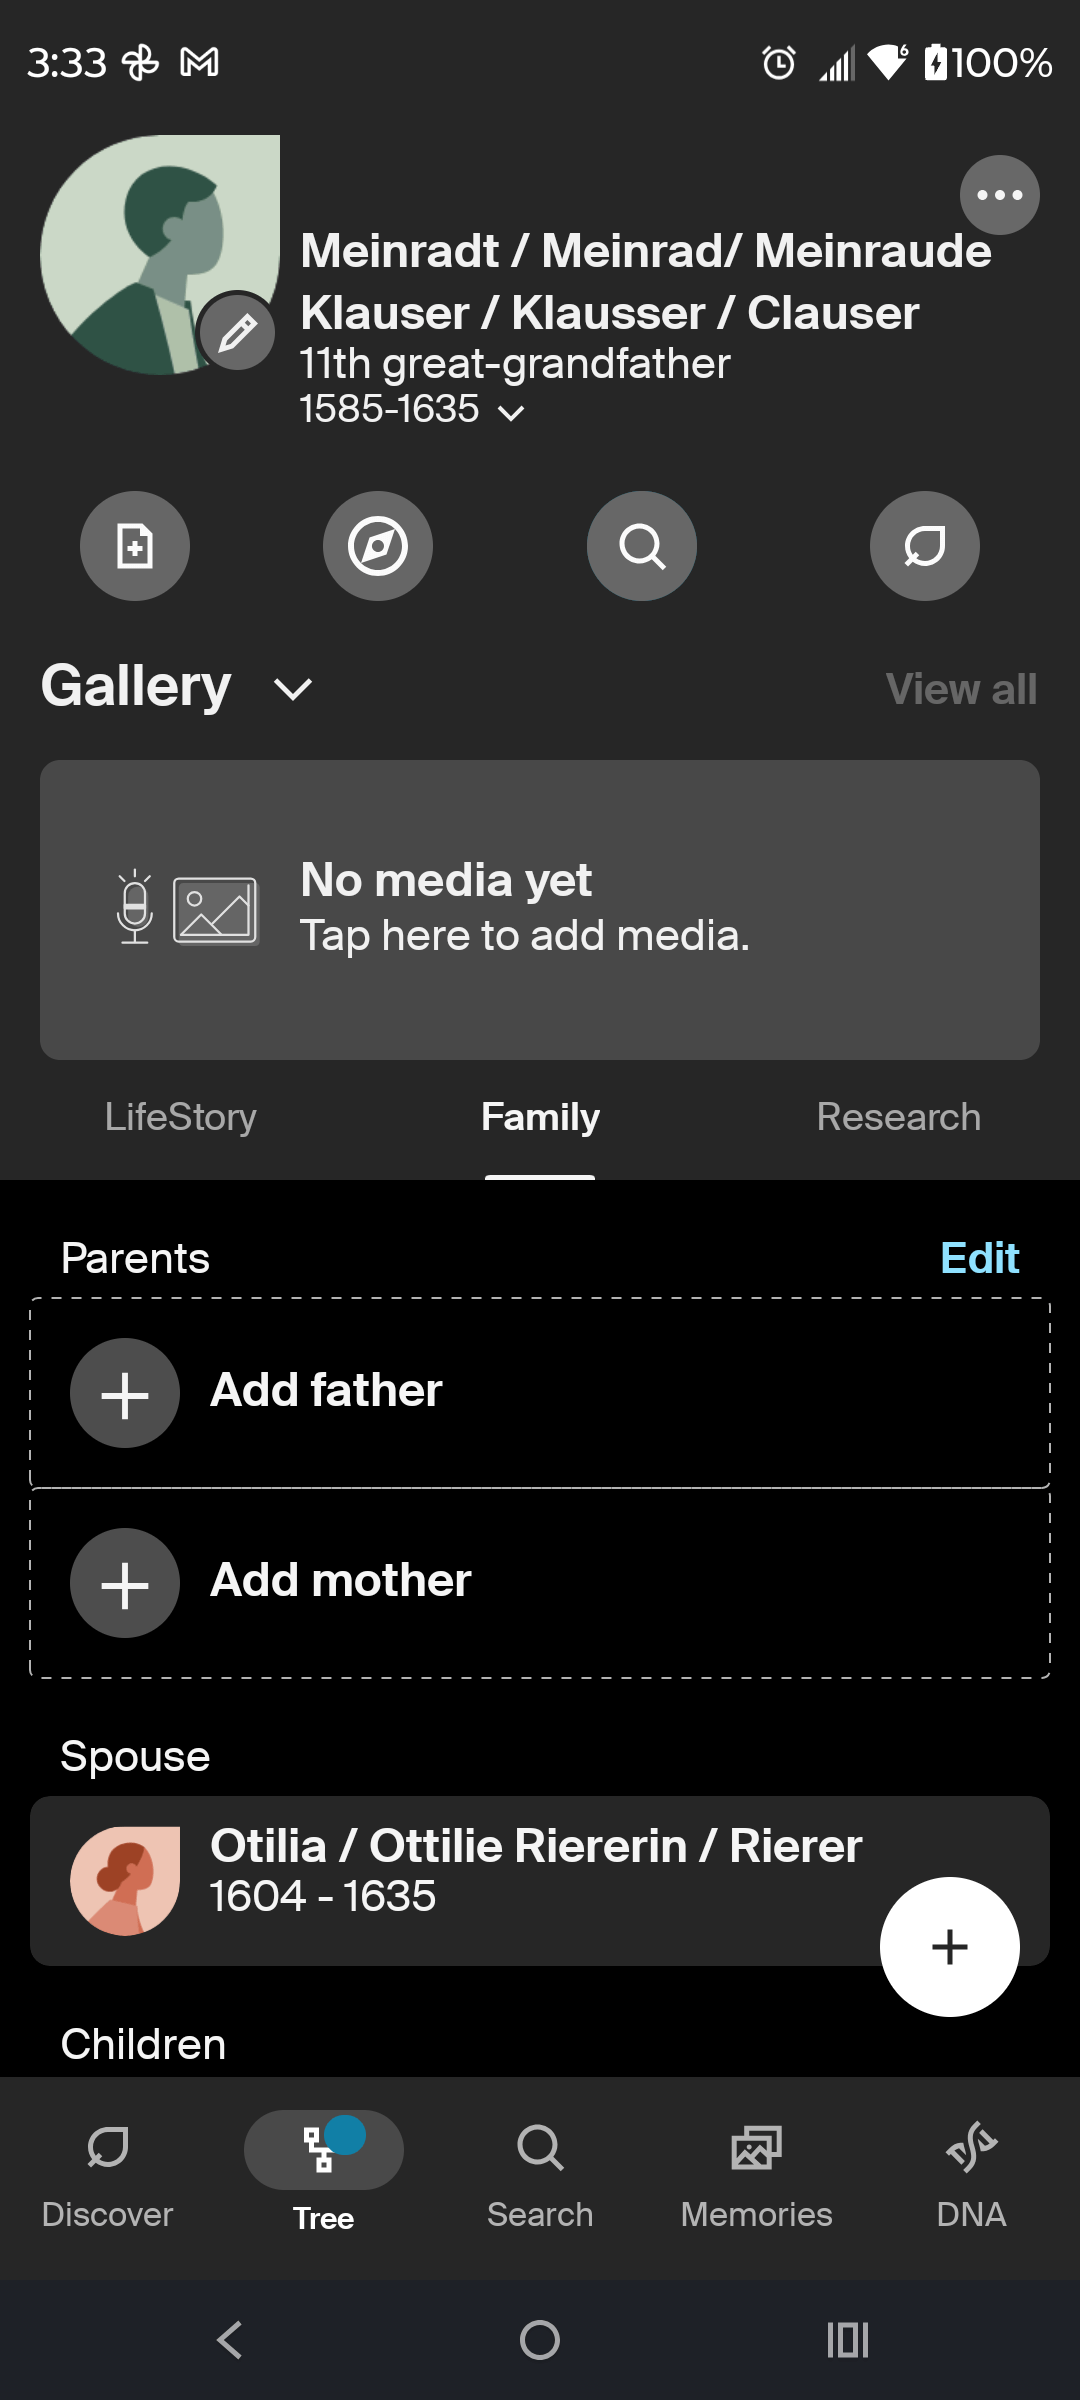This screenshot has width=1080, height=2400.
Task: Tap the white floating plus button
Action: 949,1946
